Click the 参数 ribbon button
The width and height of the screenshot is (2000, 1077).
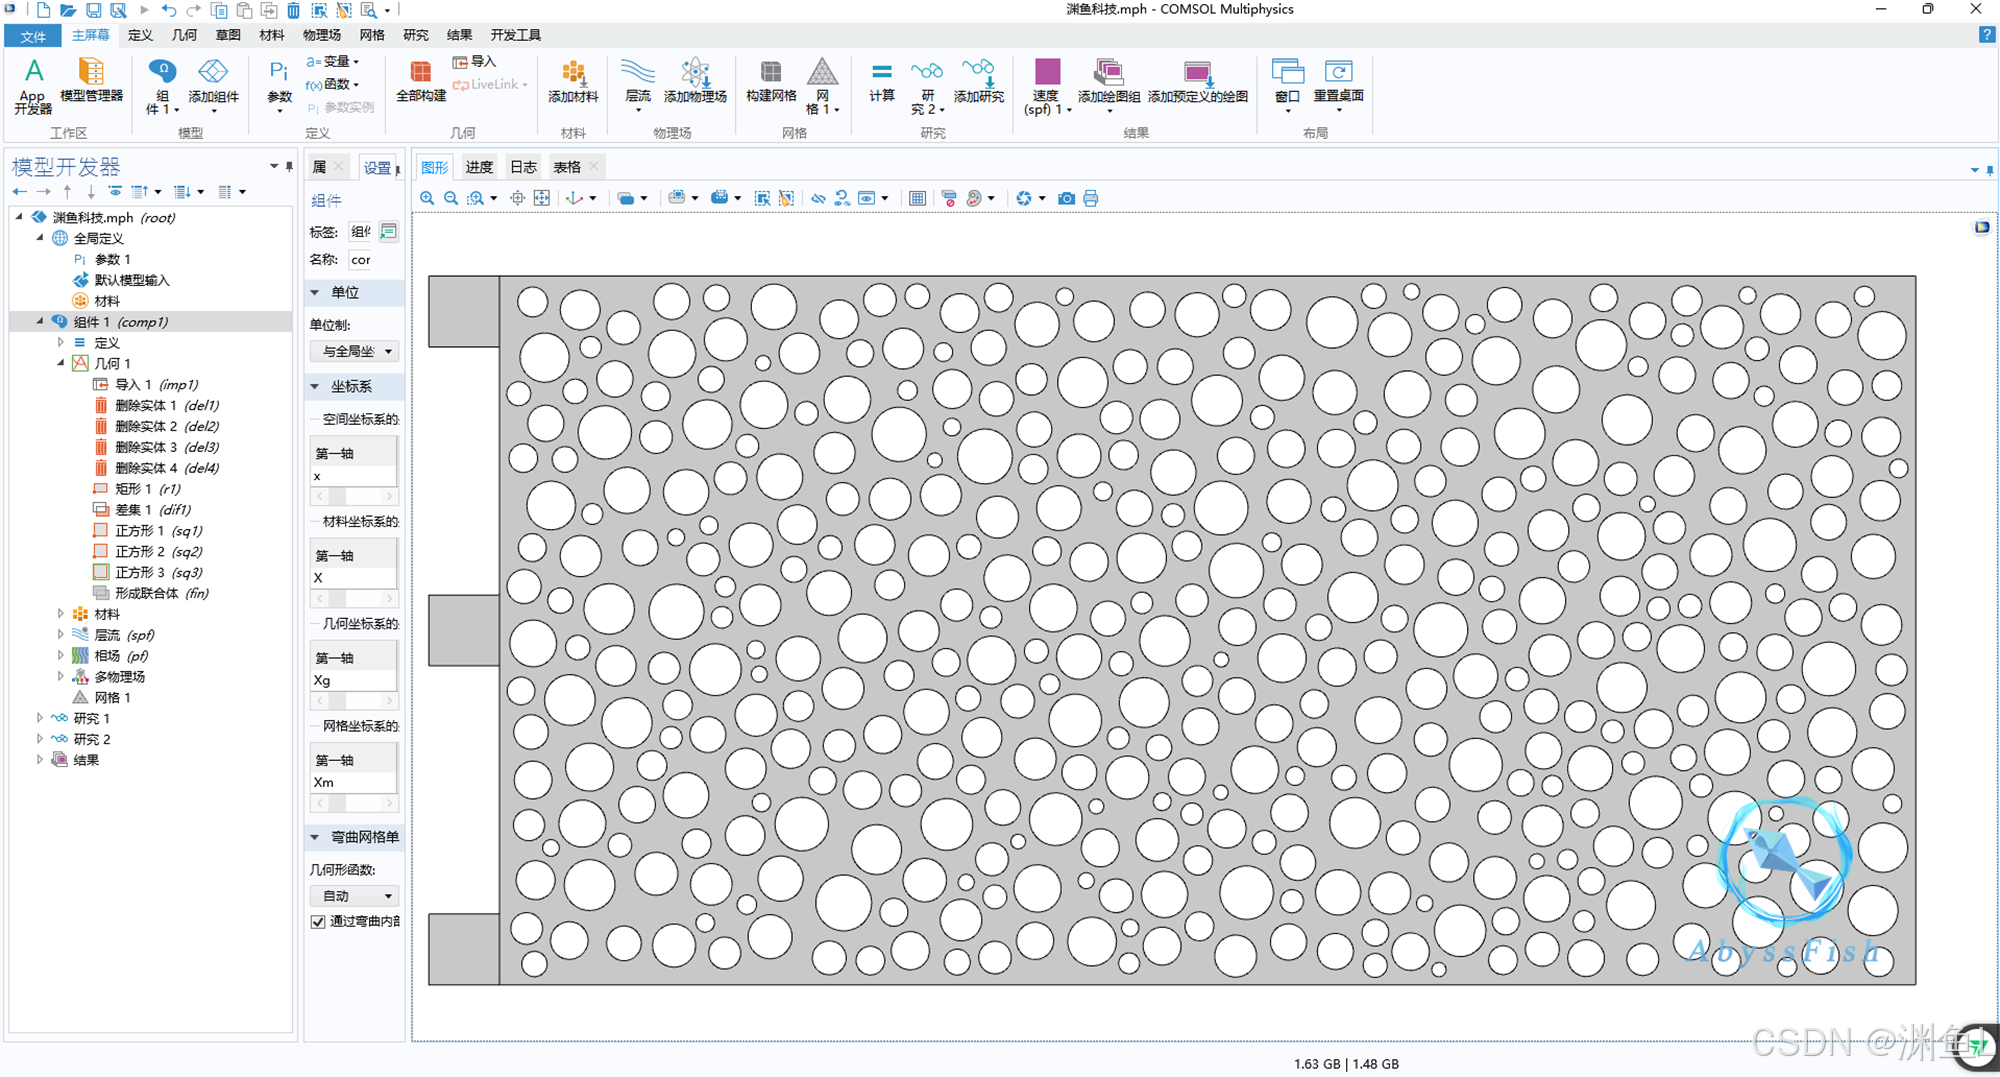pyautogui.click(x=279, y=84)
